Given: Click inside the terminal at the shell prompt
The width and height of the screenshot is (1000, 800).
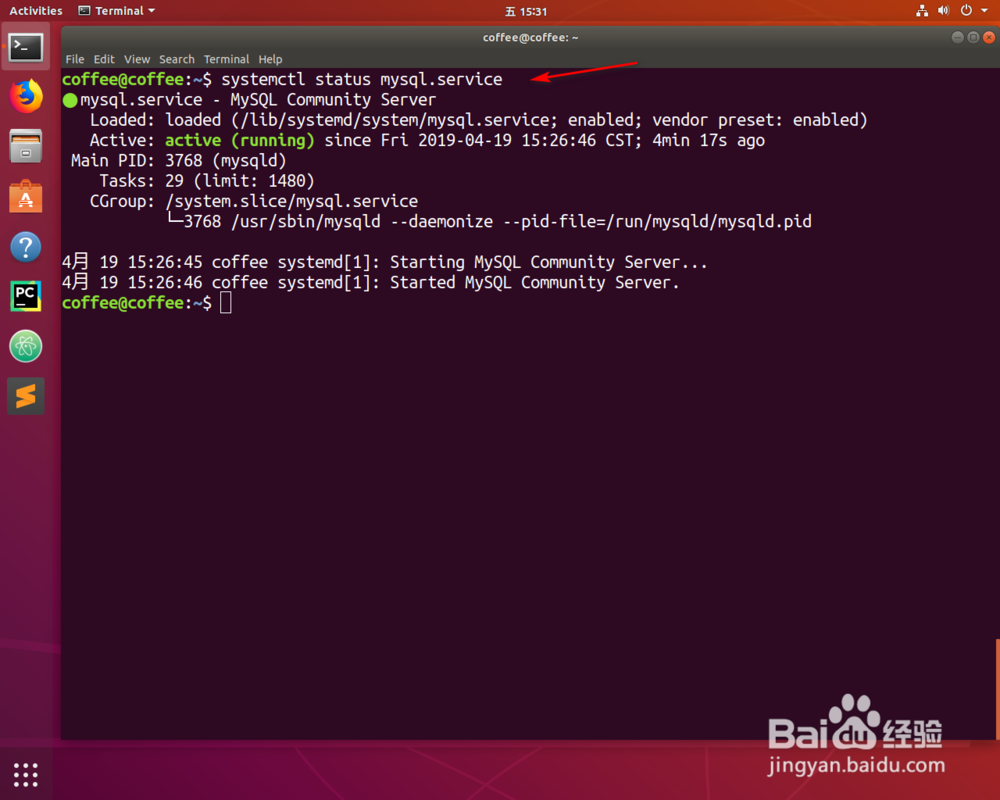Looking at the screenshot, I should tap(228, 302).
